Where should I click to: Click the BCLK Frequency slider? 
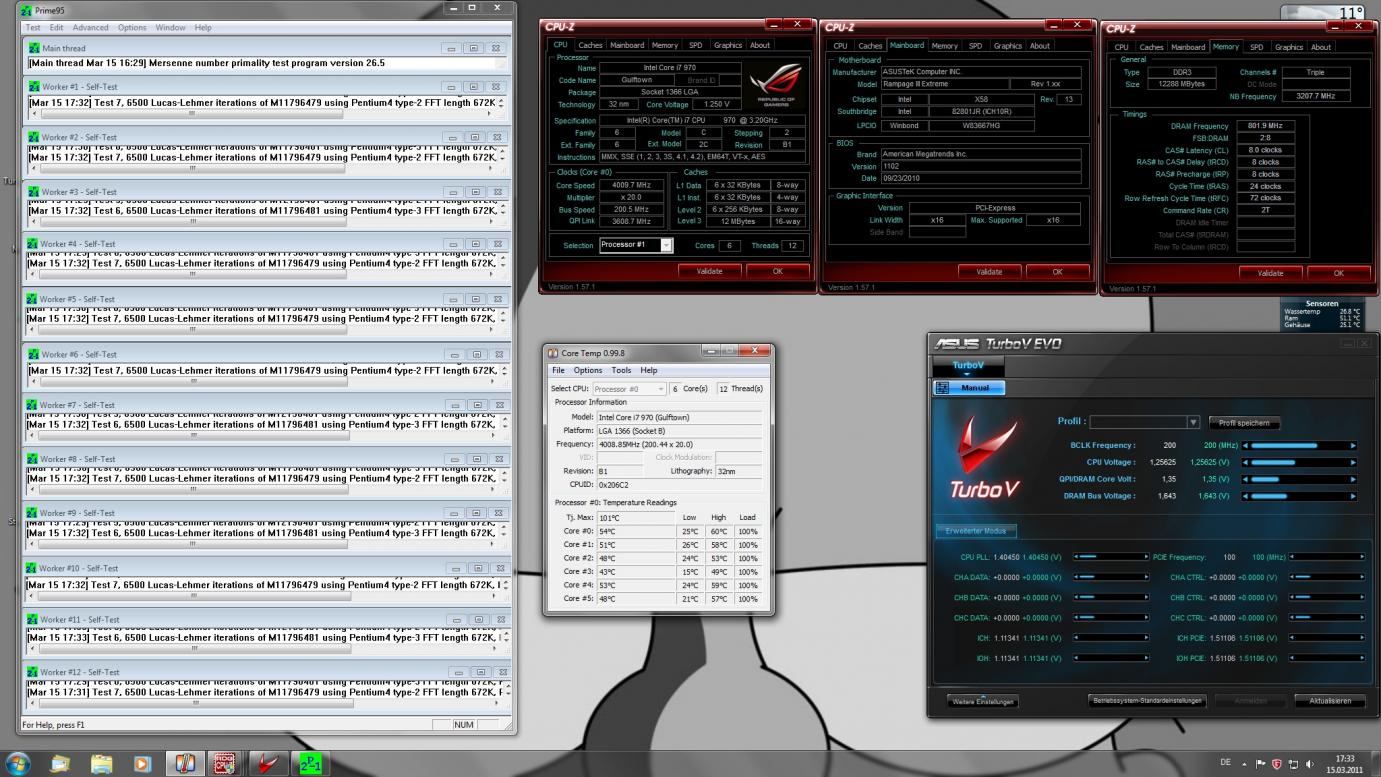coord(1299,446)
